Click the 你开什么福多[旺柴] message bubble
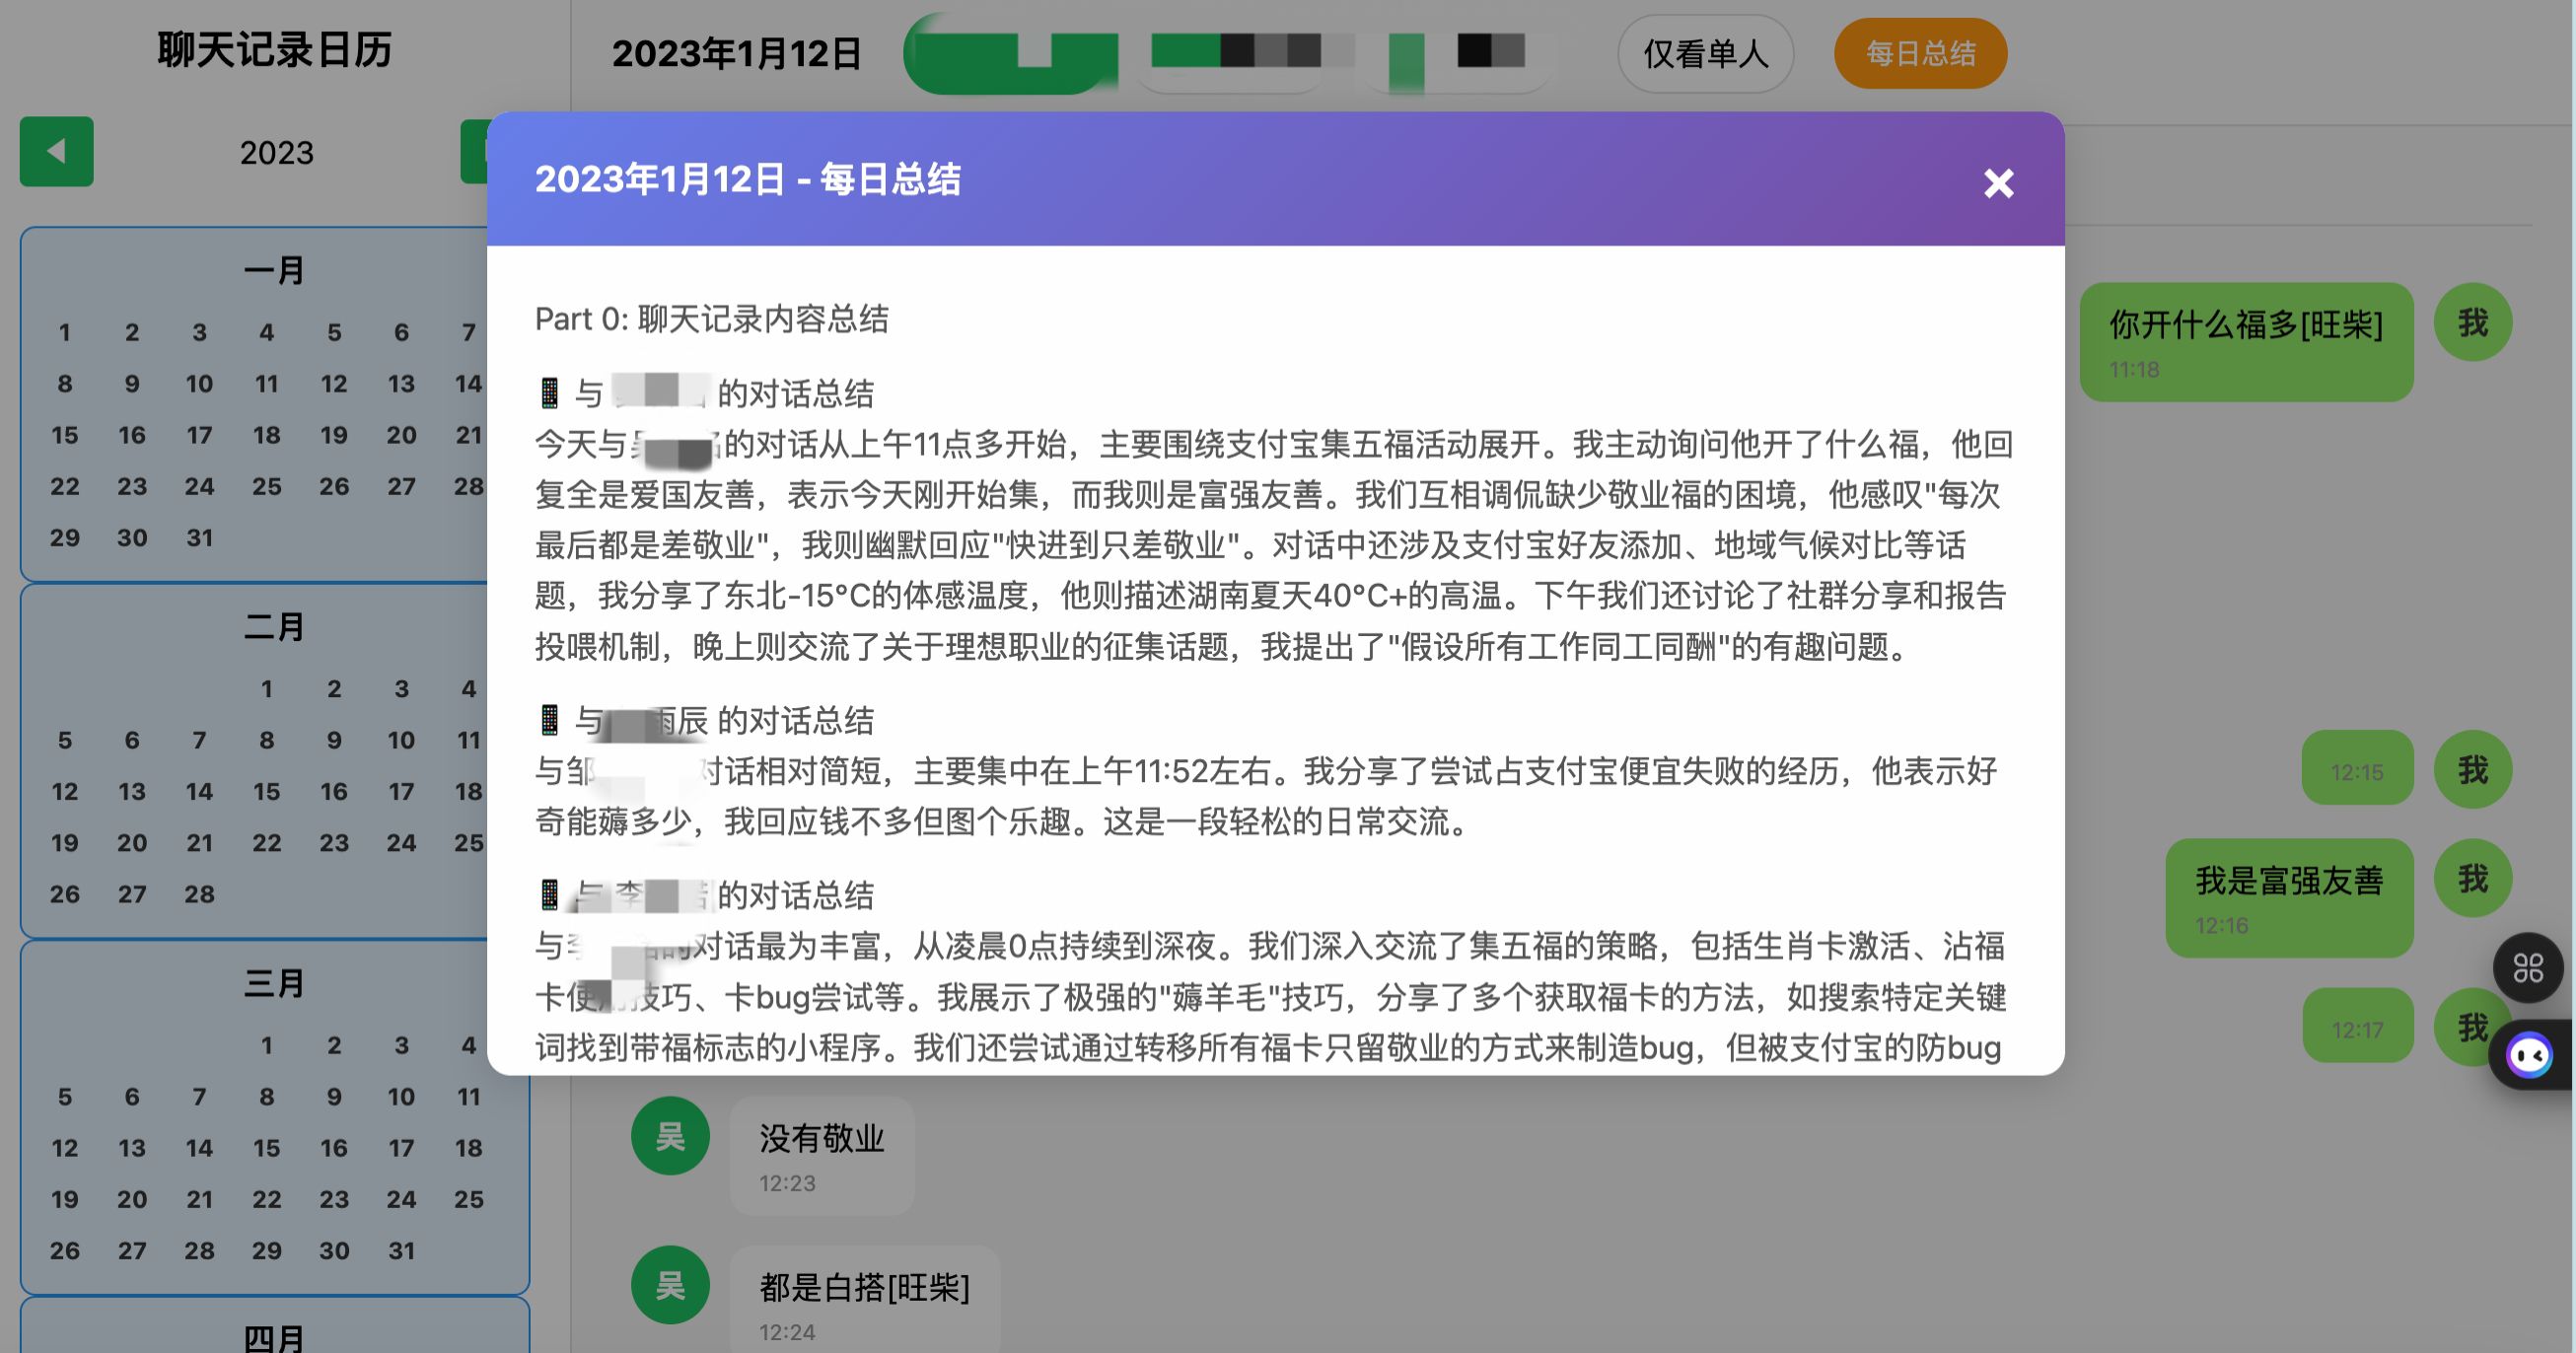Screen dimensions: 2576x1353 click(x=2245, y=341)
